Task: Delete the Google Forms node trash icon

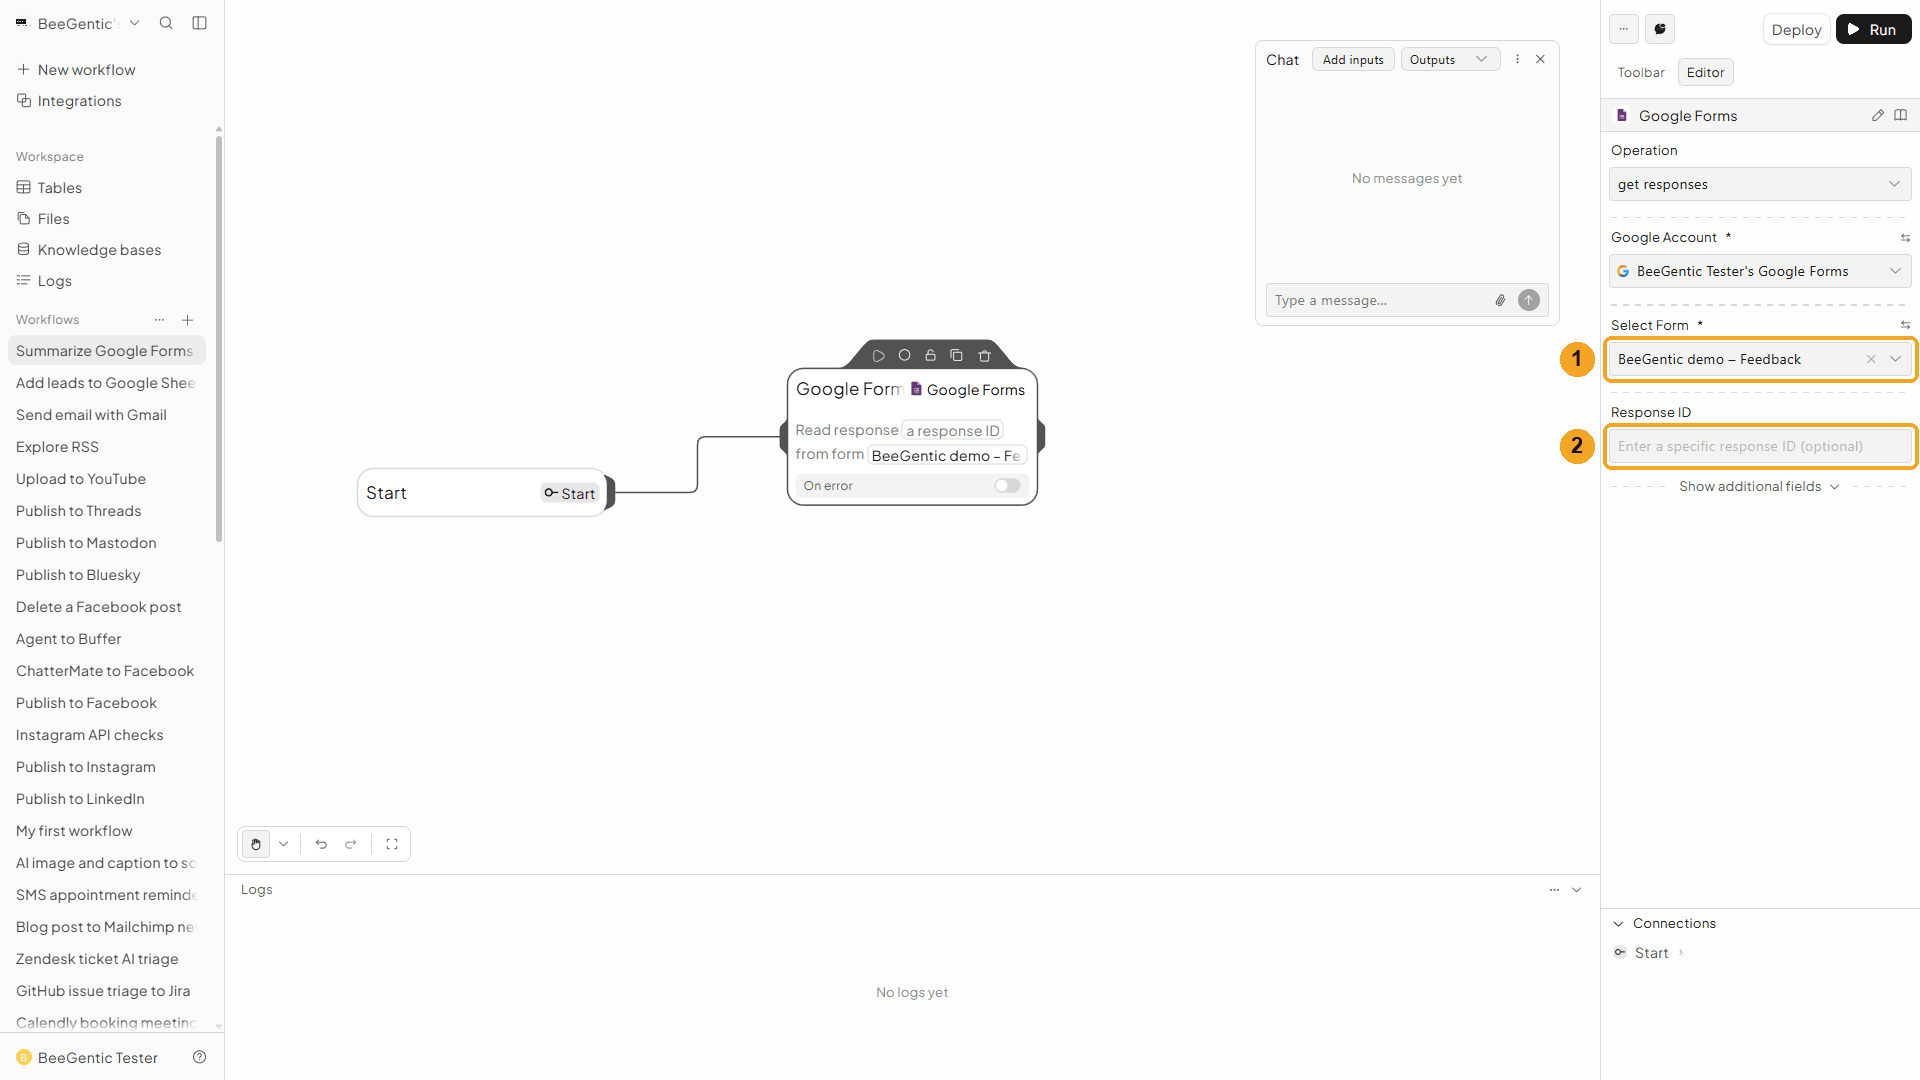Action: click(984, 355)
